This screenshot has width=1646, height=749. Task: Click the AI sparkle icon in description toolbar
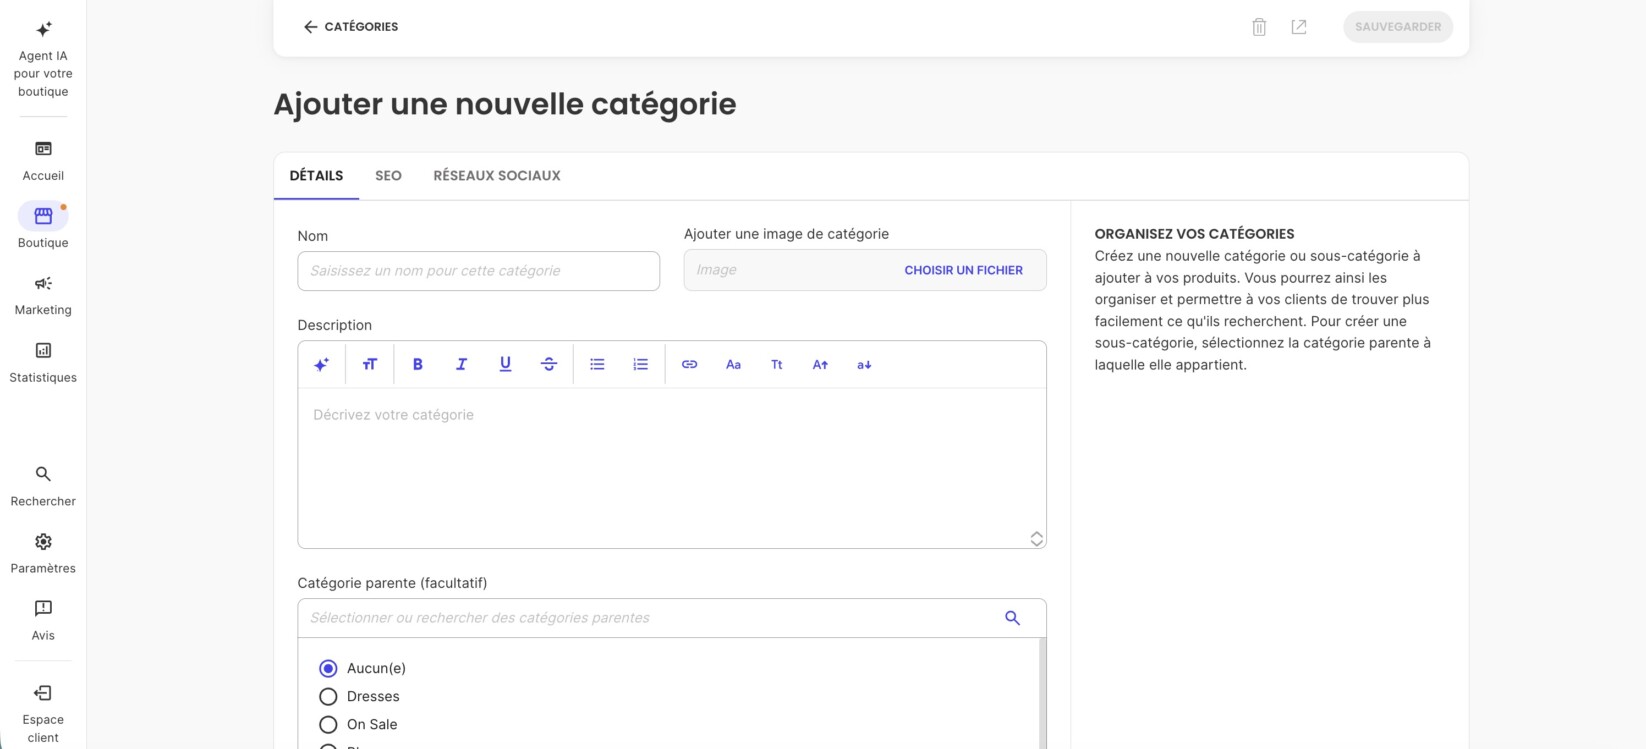321,365
